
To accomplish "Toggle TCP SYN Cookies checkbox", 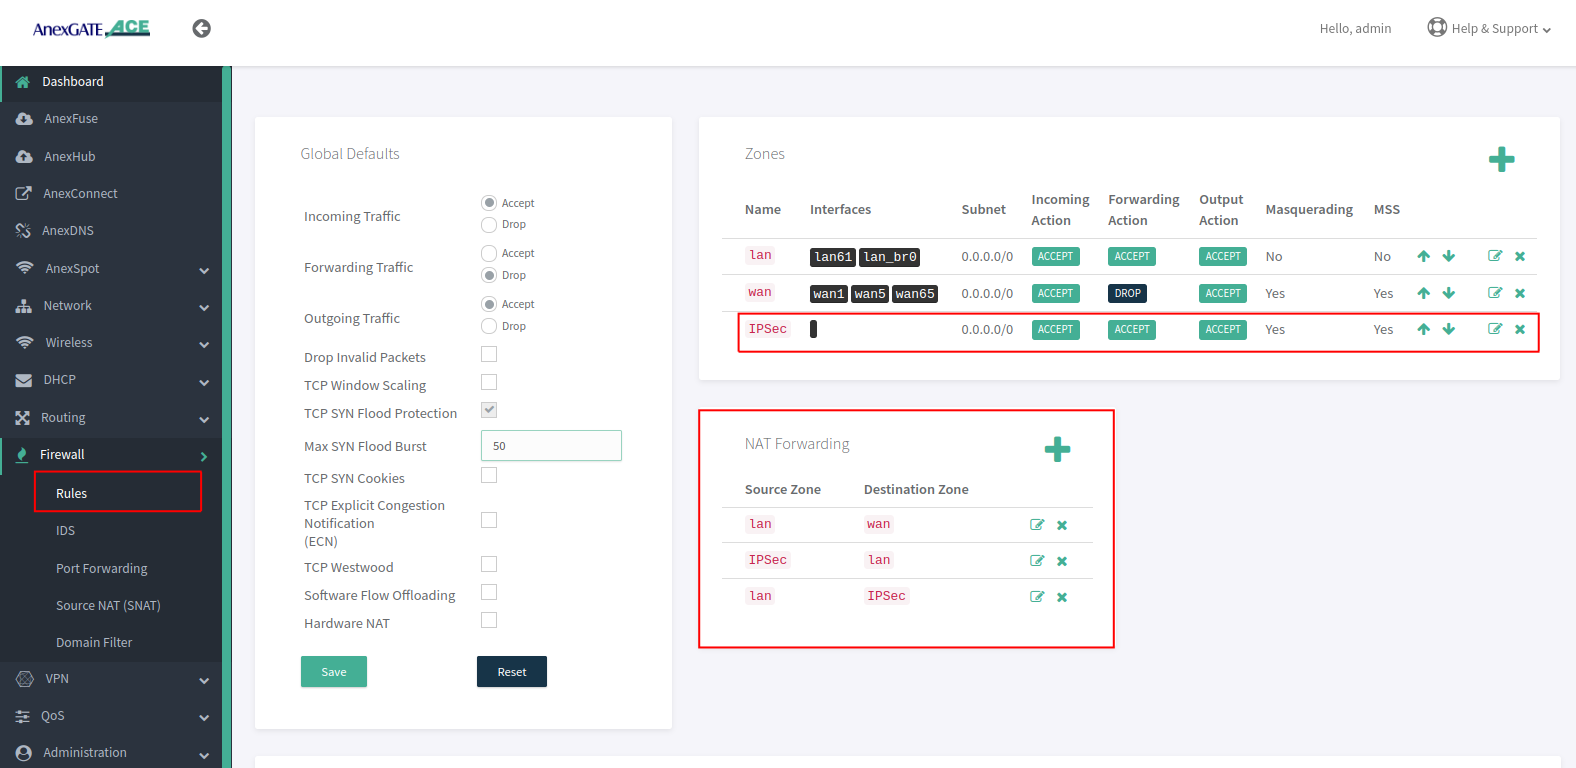I will (489, 475).
